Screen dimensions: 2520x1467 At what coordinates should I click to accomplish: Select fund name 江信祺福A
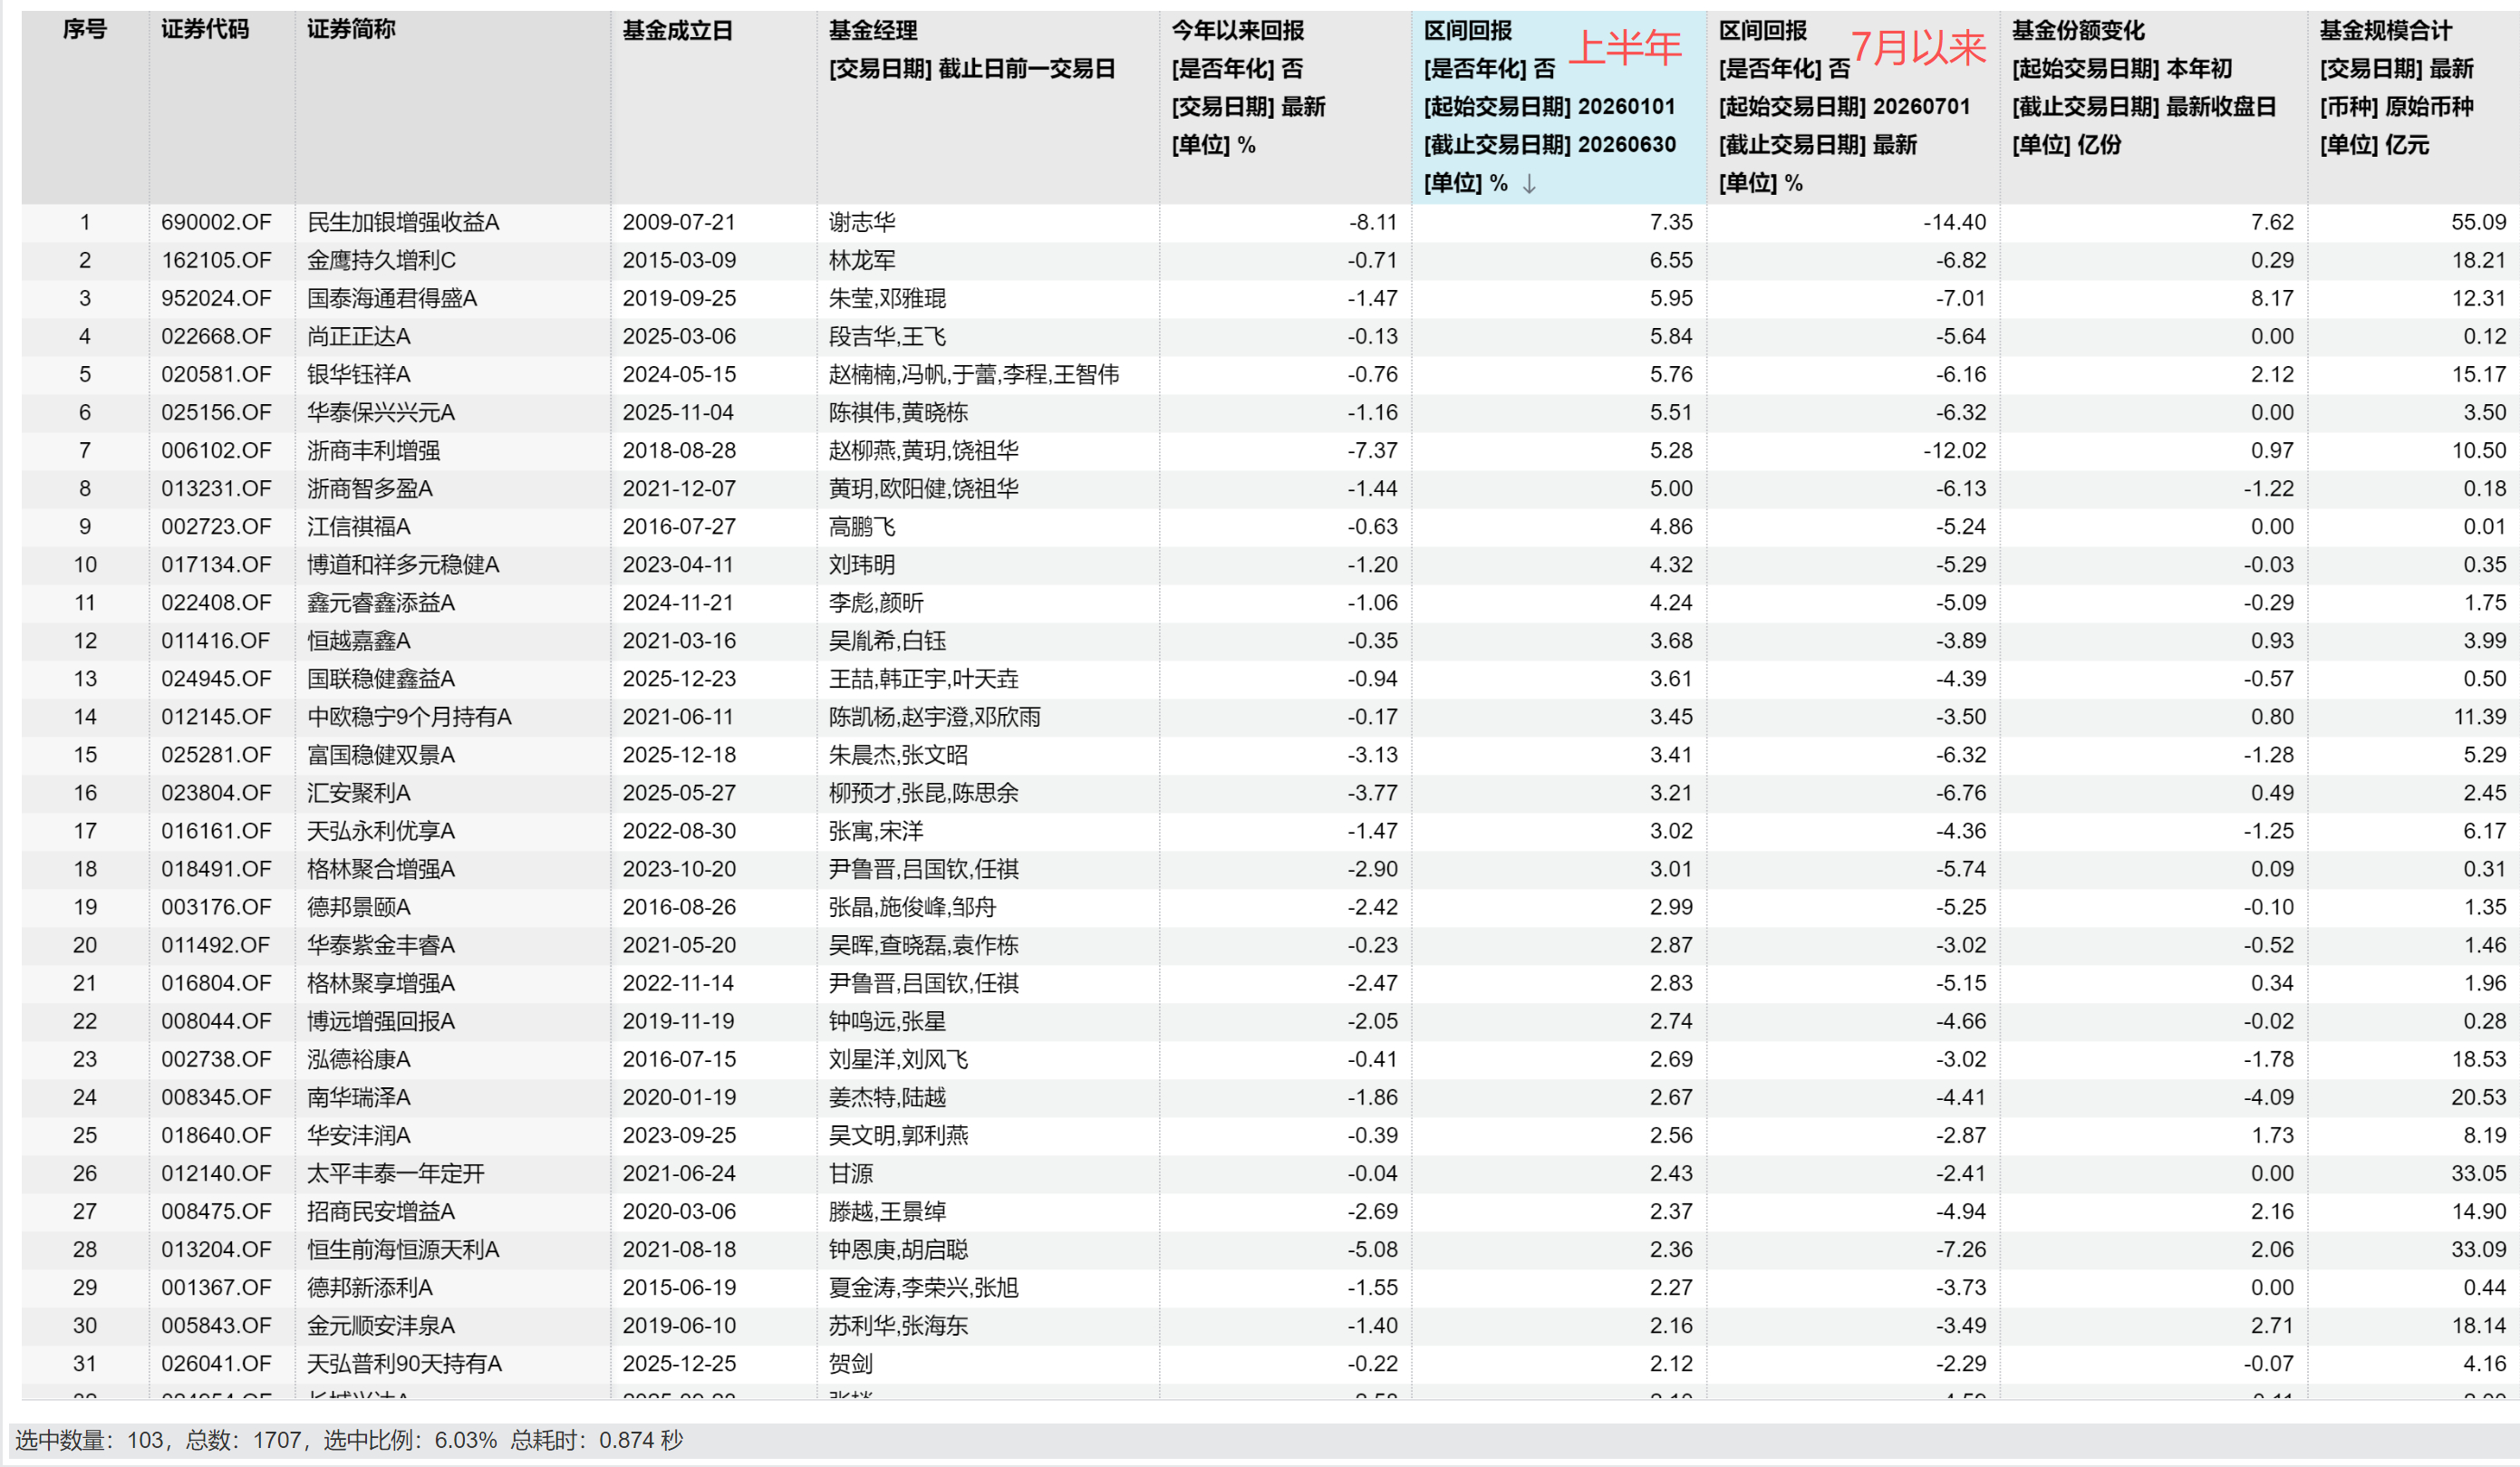[359, 526]
